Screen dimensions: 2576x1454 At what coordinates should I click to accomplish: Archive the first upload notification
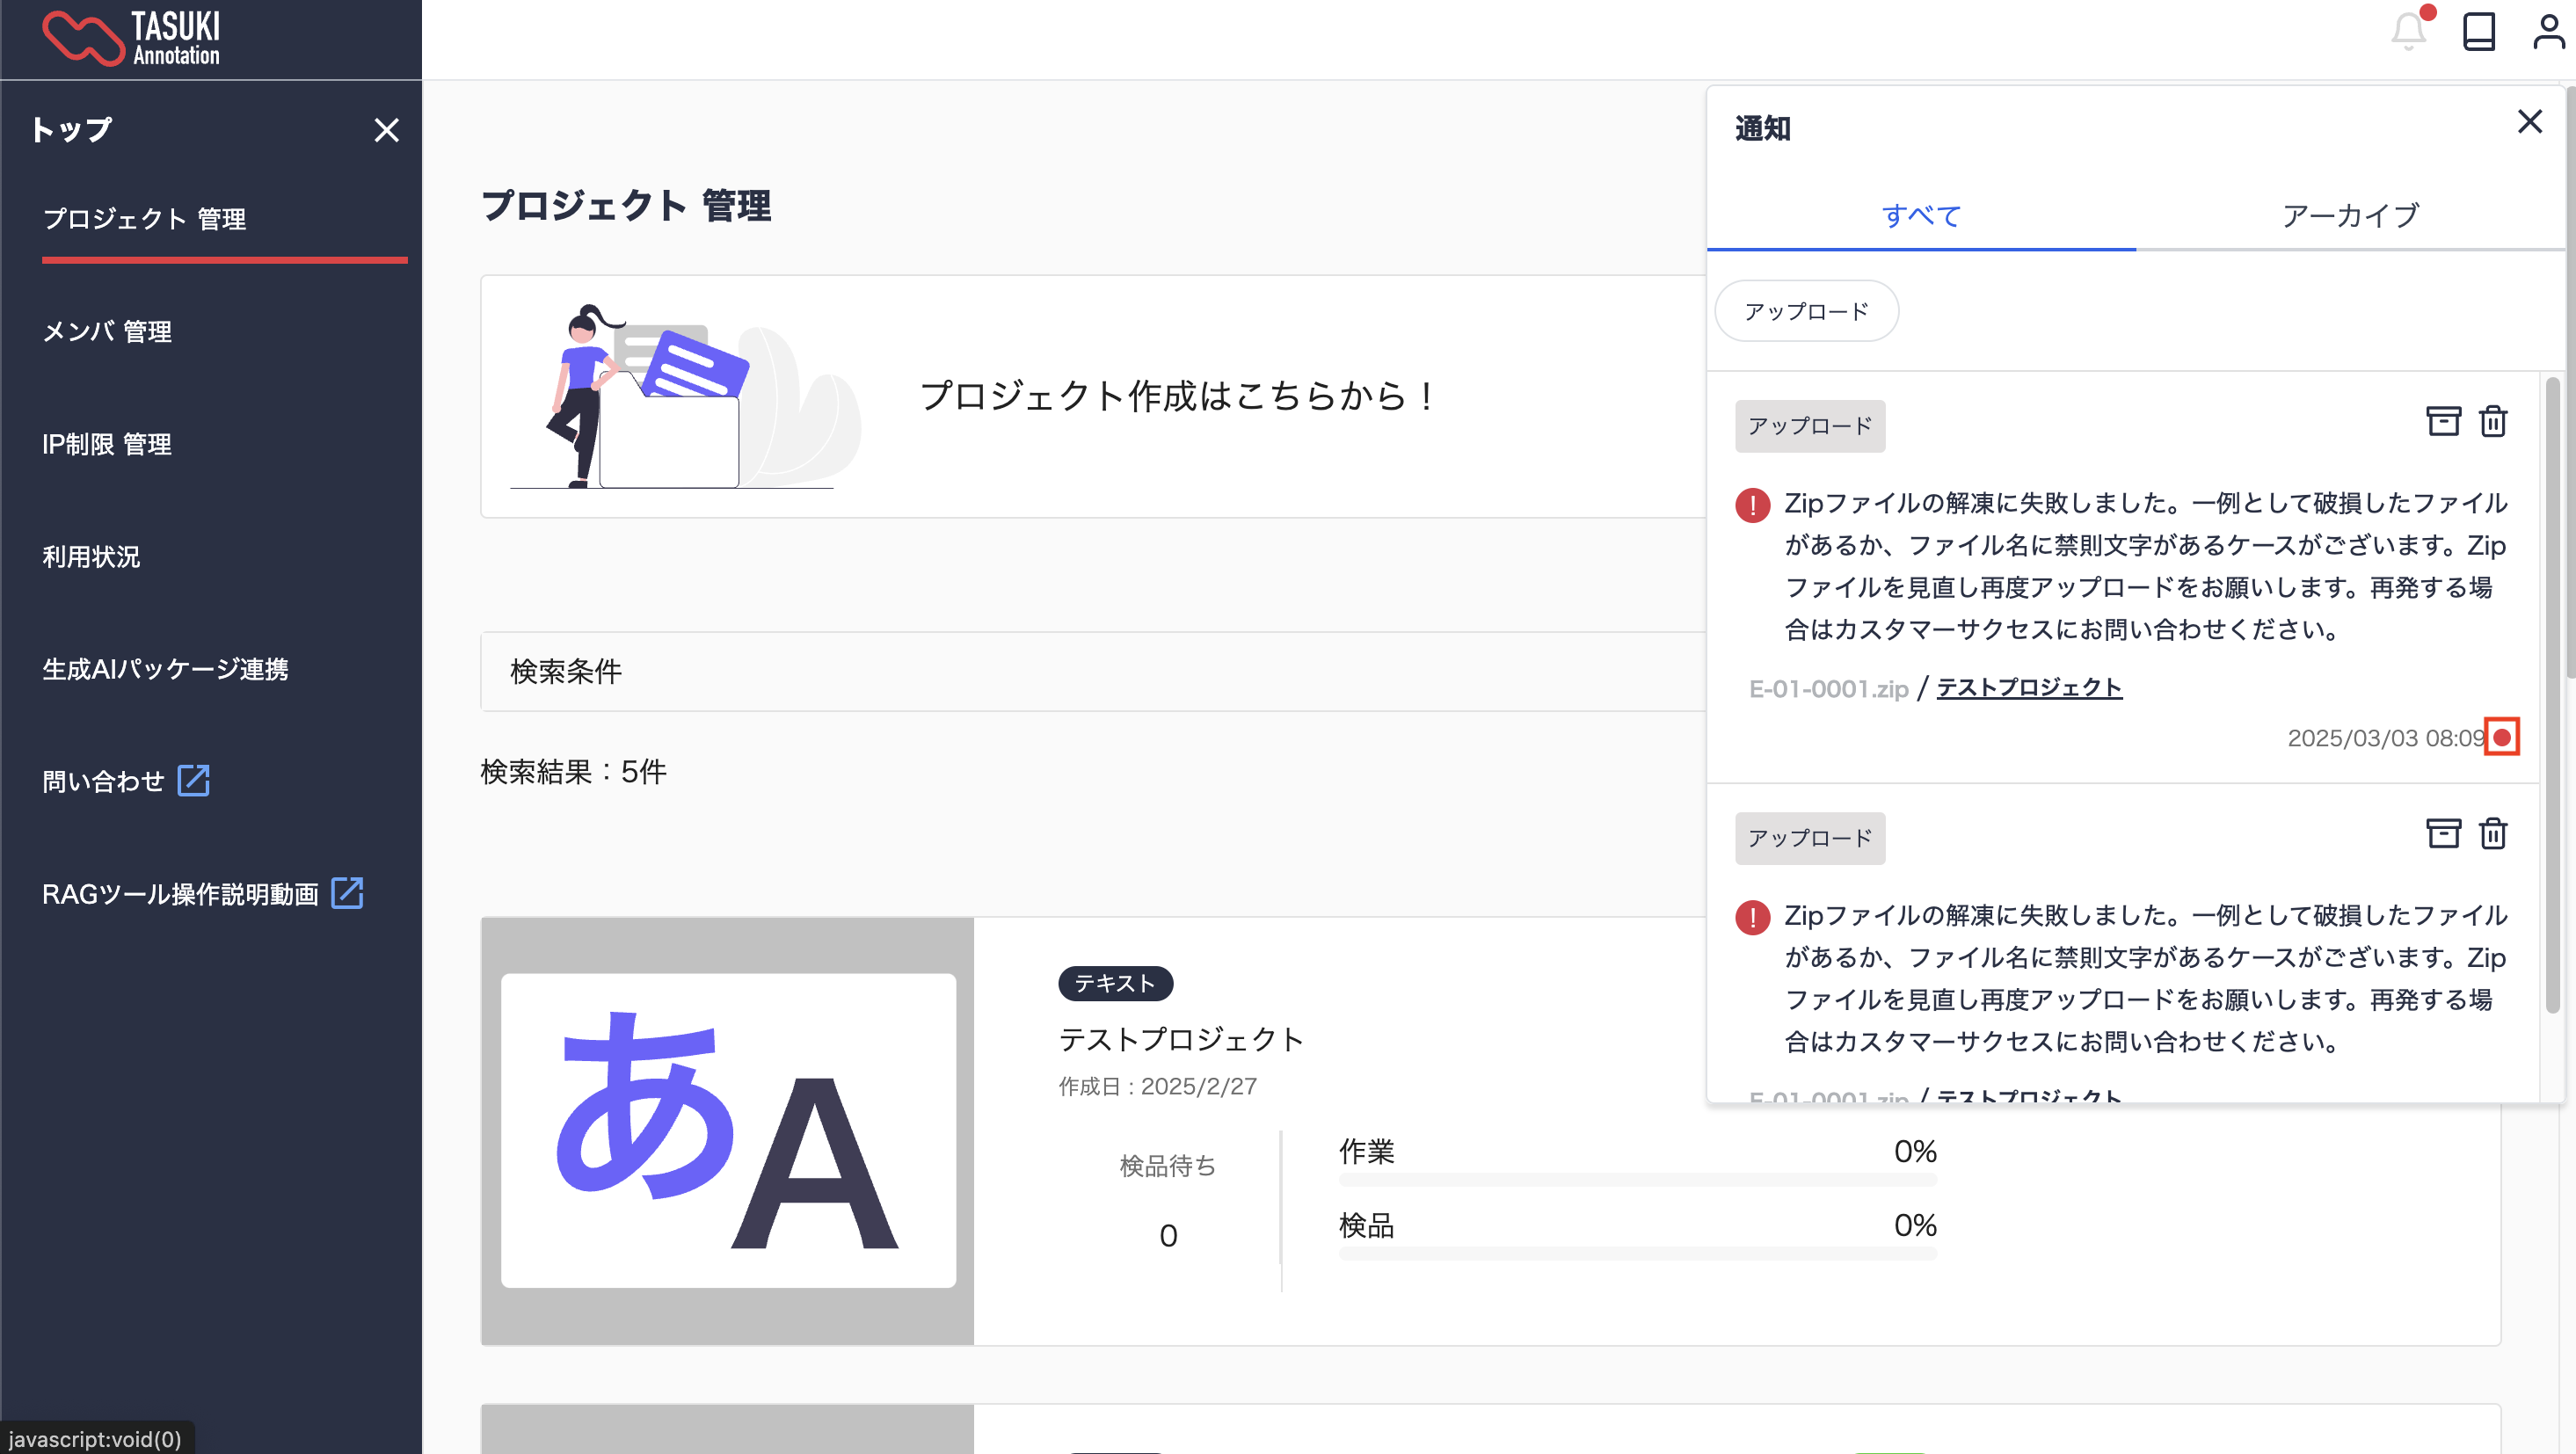[2443, 422]
